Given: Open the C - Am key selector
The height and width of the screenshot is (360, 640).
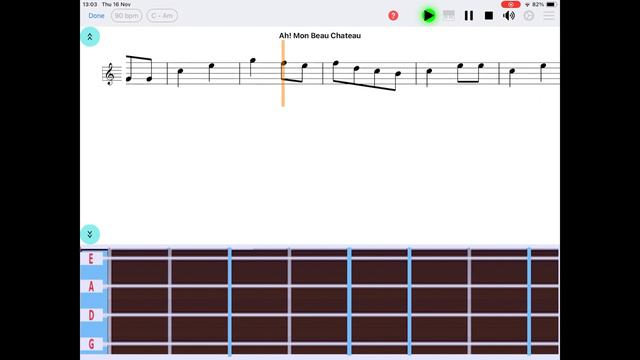Looking at the screenshot, I should coord(162,16).
